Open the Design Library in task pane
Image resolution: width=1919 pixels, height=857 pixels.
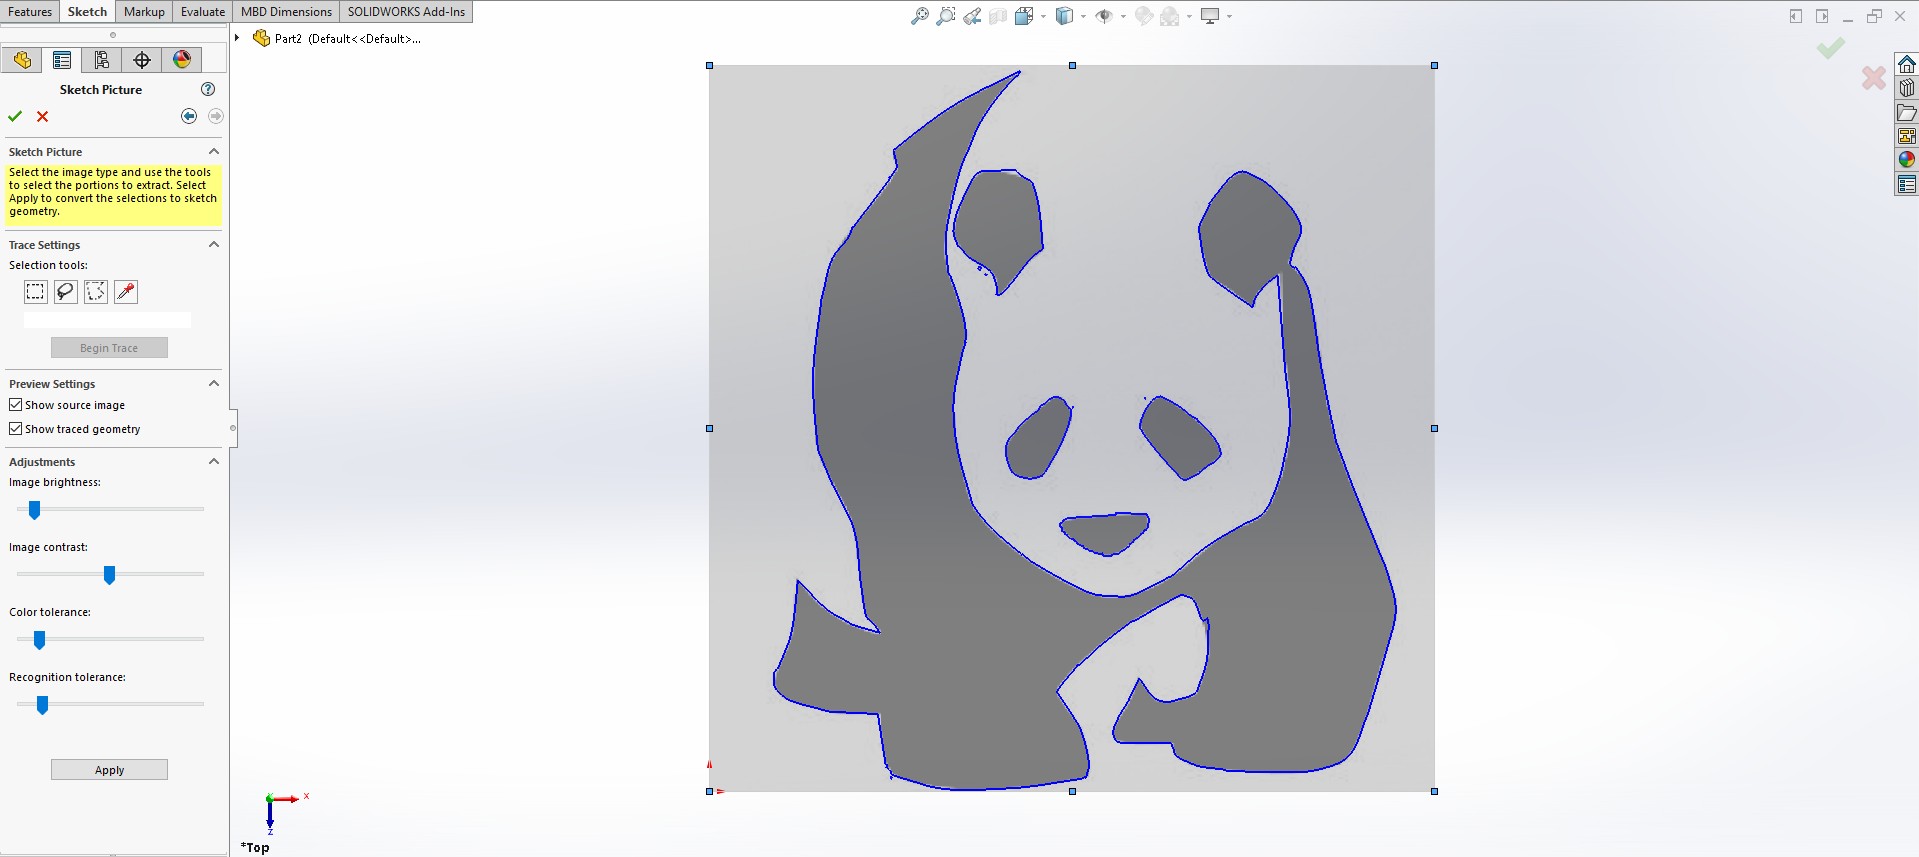click(x=1906, y=88)
